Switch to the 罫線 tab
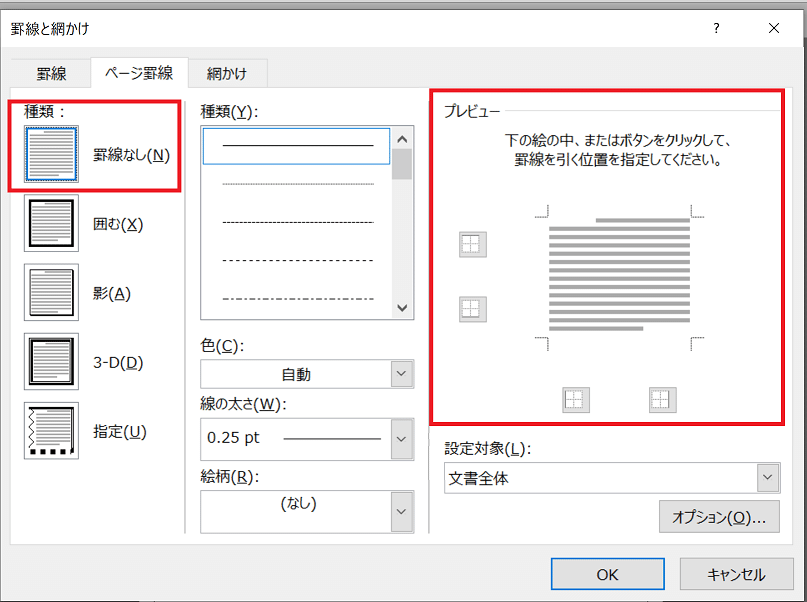The width and height of the screenshot is (807, 602). pos(51,73)
